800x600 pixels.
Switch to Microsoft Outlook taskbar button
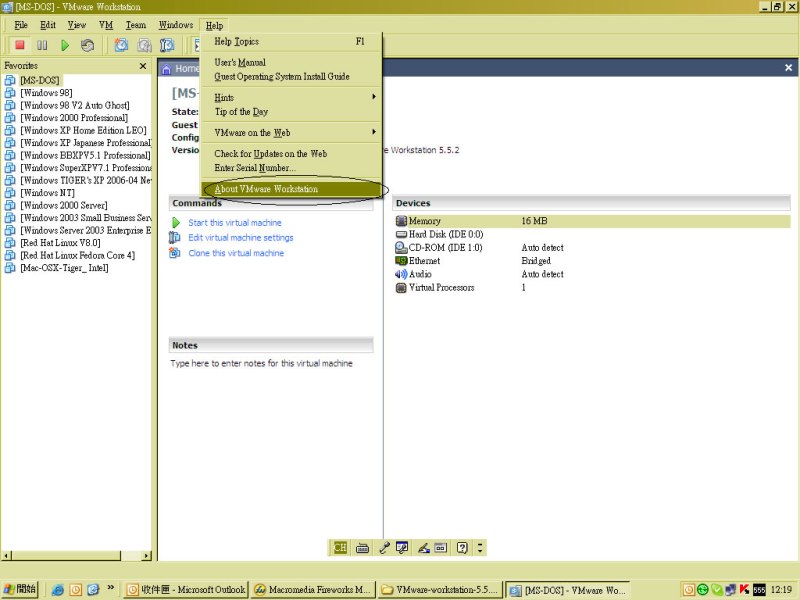click(x=186, y=590)
